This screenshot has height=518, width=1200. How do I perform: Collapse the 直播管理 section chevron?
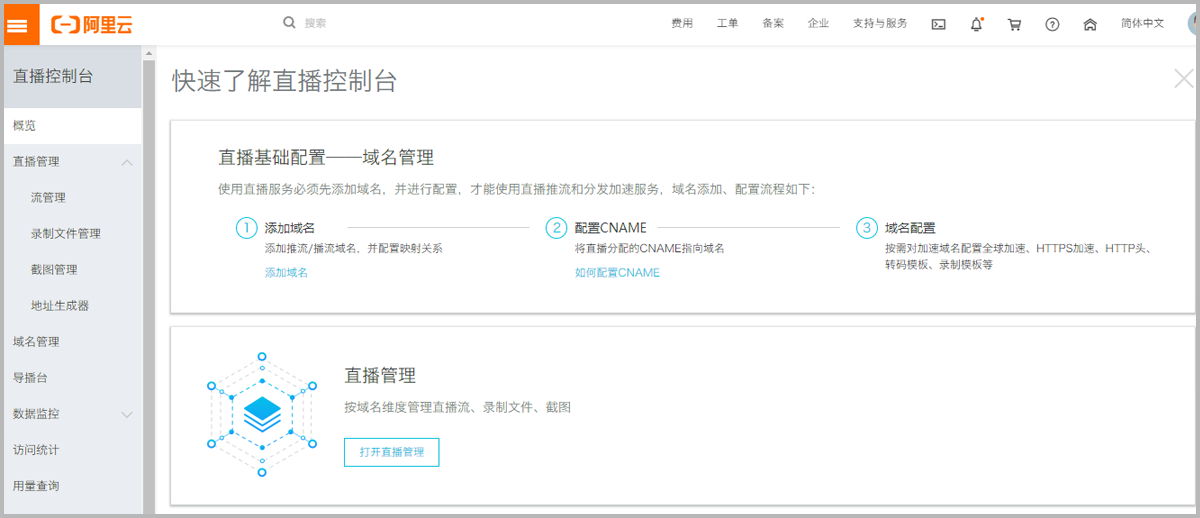[x=126, y=162]
